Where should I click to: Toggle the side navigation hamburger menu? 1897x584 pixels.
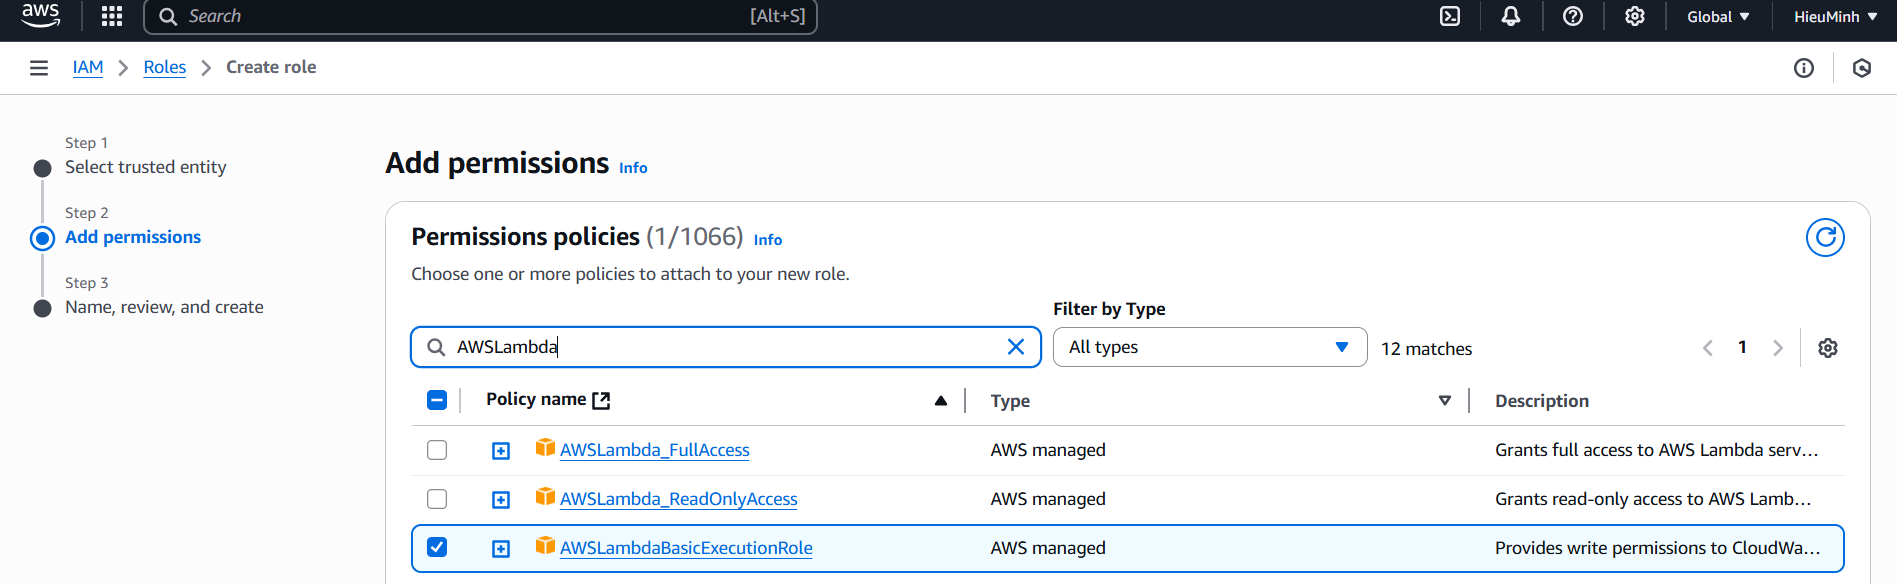39,68
